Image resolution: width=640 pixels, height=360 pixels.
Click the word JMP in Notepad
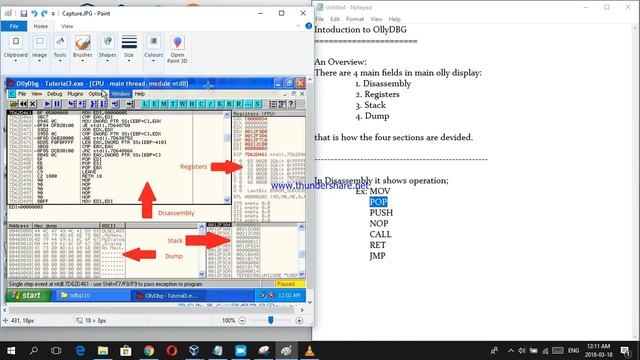(378, 256)
